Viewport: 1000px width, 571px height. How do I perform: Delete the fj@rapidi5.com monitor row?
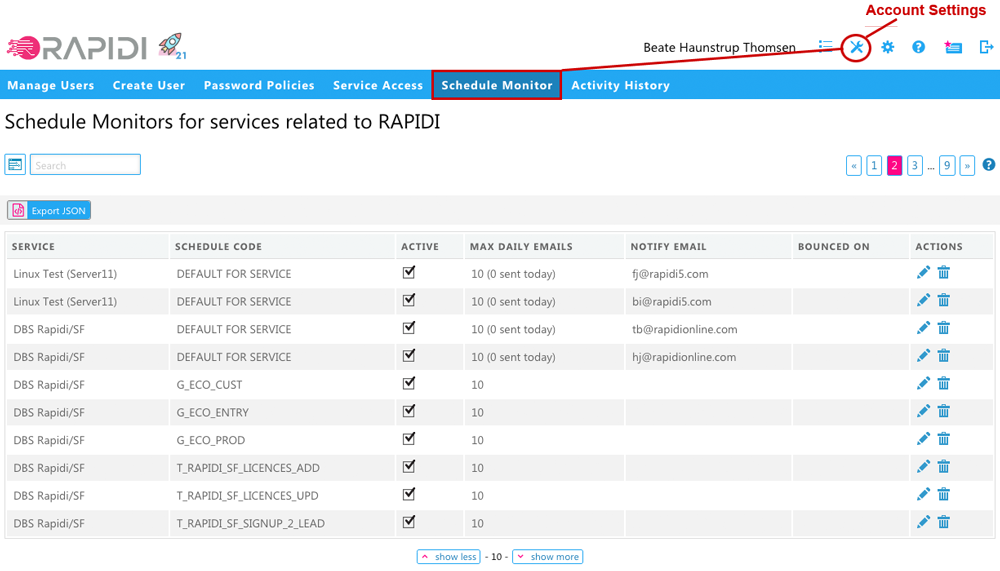click(944, 273)
